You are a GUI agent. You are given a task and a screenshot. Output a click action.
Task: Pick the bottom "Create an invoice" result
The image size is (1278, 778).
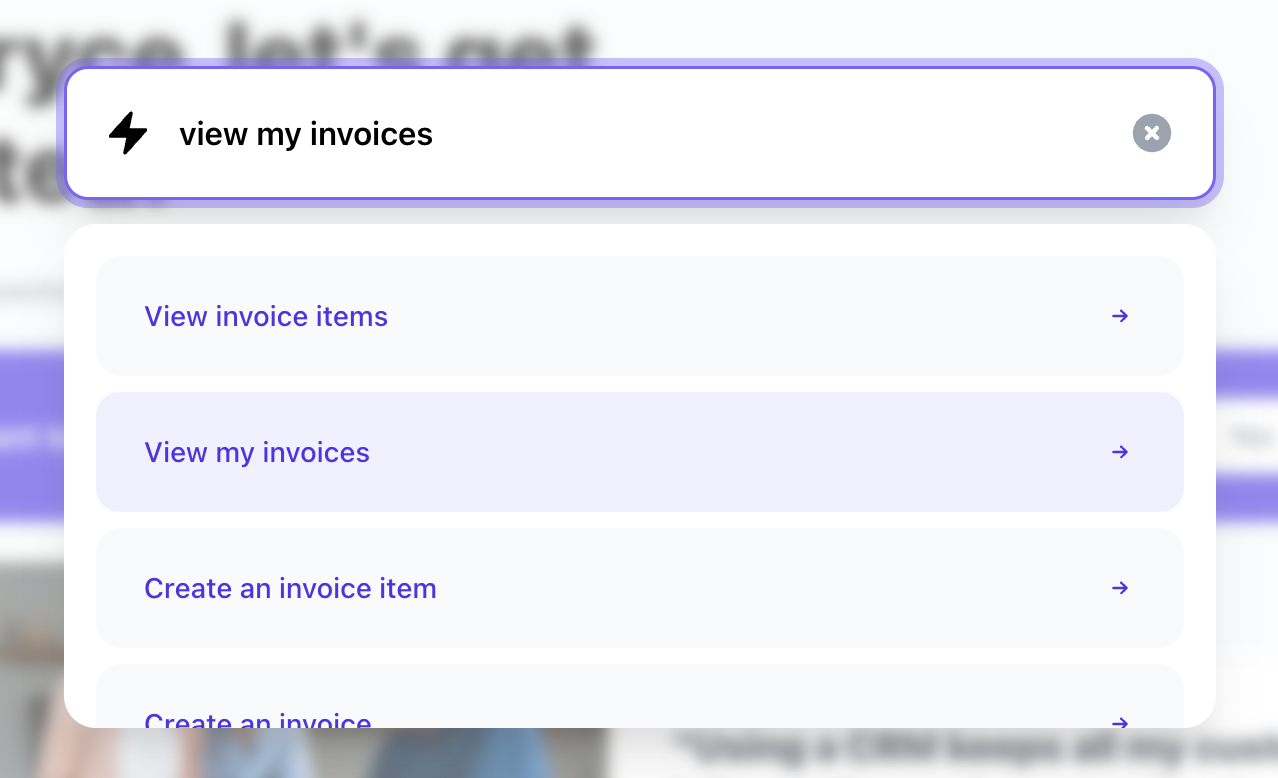click(x=258, y=719)
